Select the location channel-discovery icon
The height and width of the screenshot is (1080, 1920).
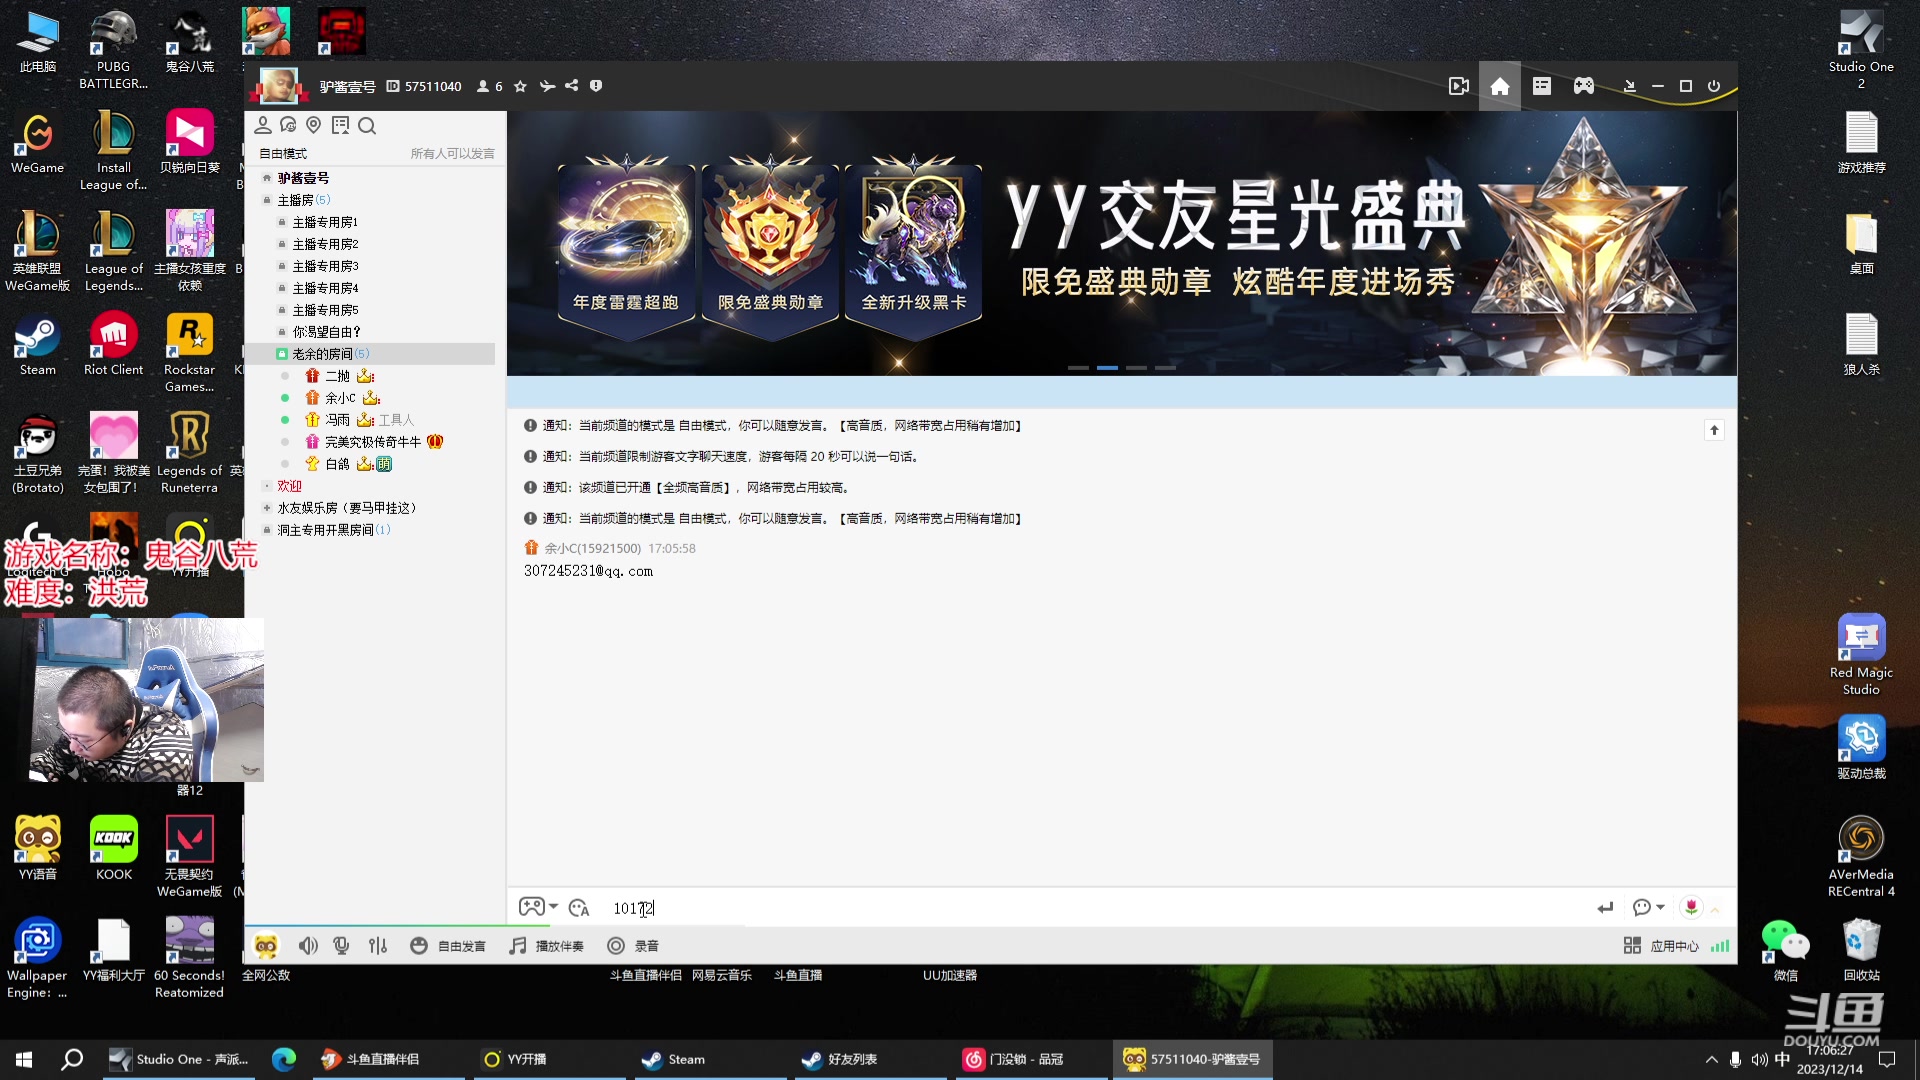(x=313, y=126)
